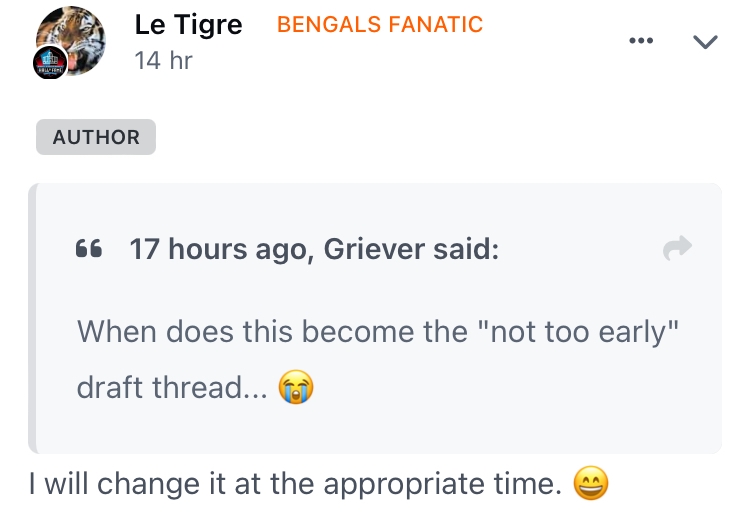
Task: Click the BENGALS FANATIC member title
Action: (x=380, y=25)
